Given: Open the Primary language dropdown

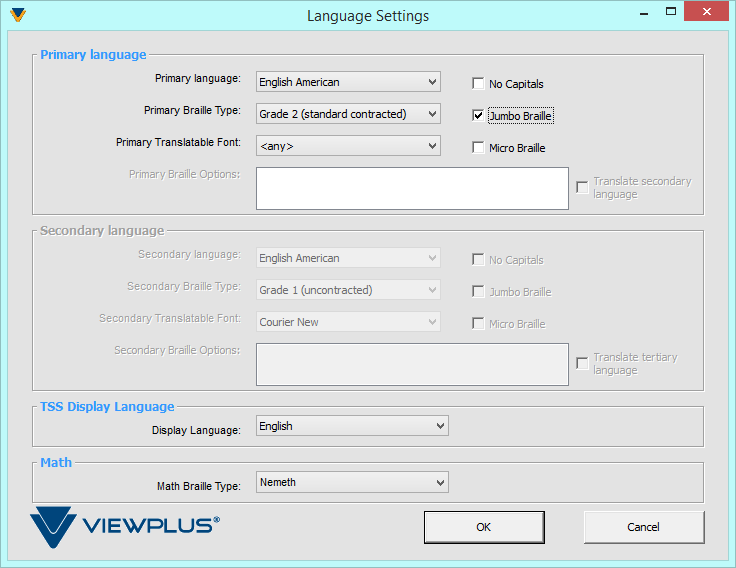Looking at the screenshot, I should pos(348,82).
